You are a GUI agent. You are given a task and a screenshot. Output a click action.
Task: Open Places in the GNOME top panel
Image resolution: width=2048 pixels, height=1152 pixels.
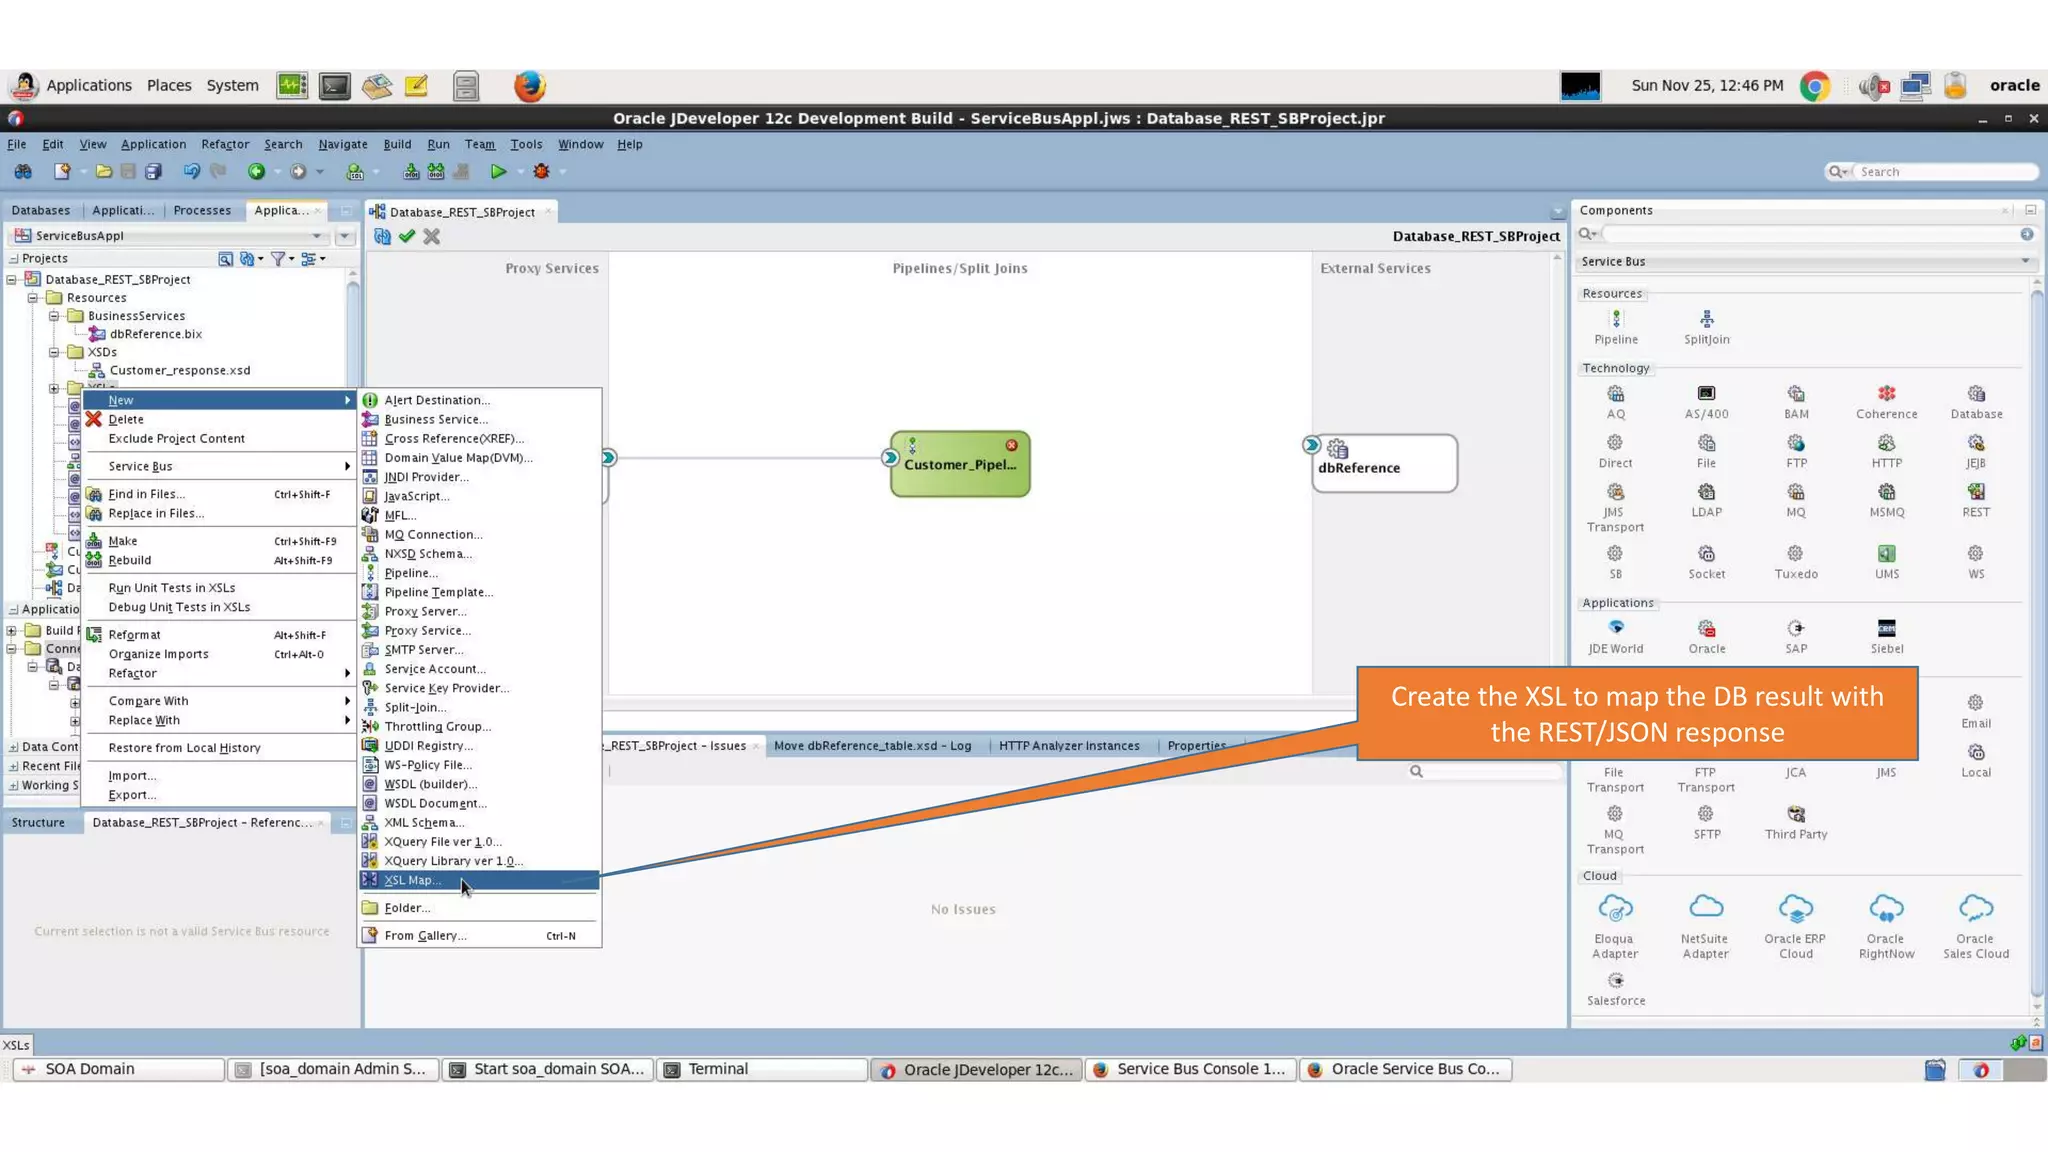click(169, 86)
